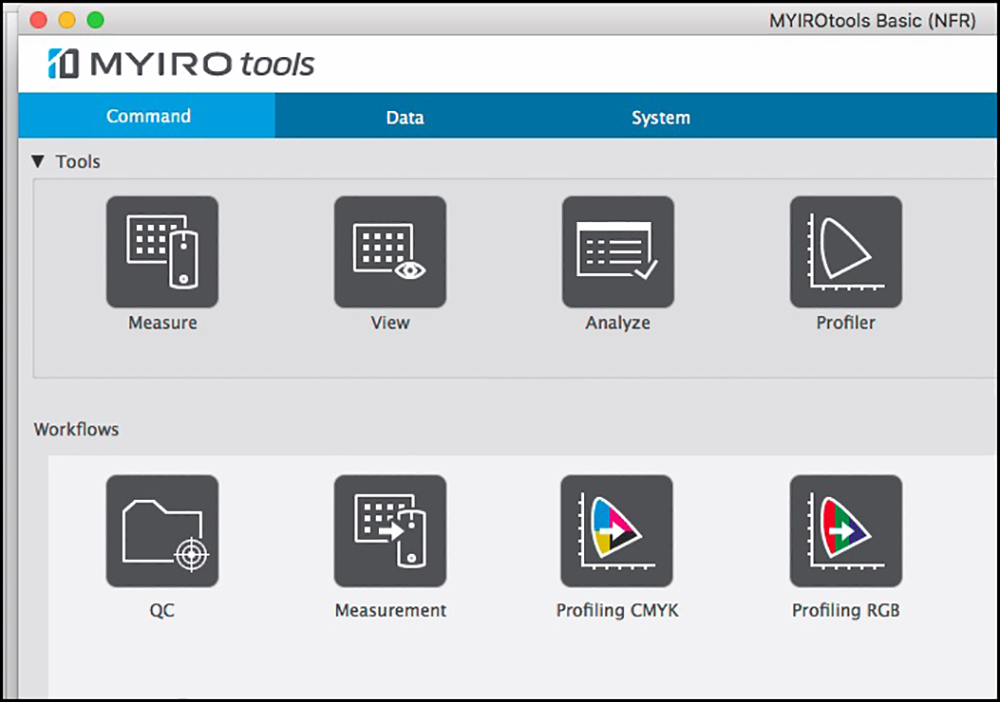Screen dimensions: 1000x702
Task: Start the QC workflow folder icon
Action: coord(162,531)
